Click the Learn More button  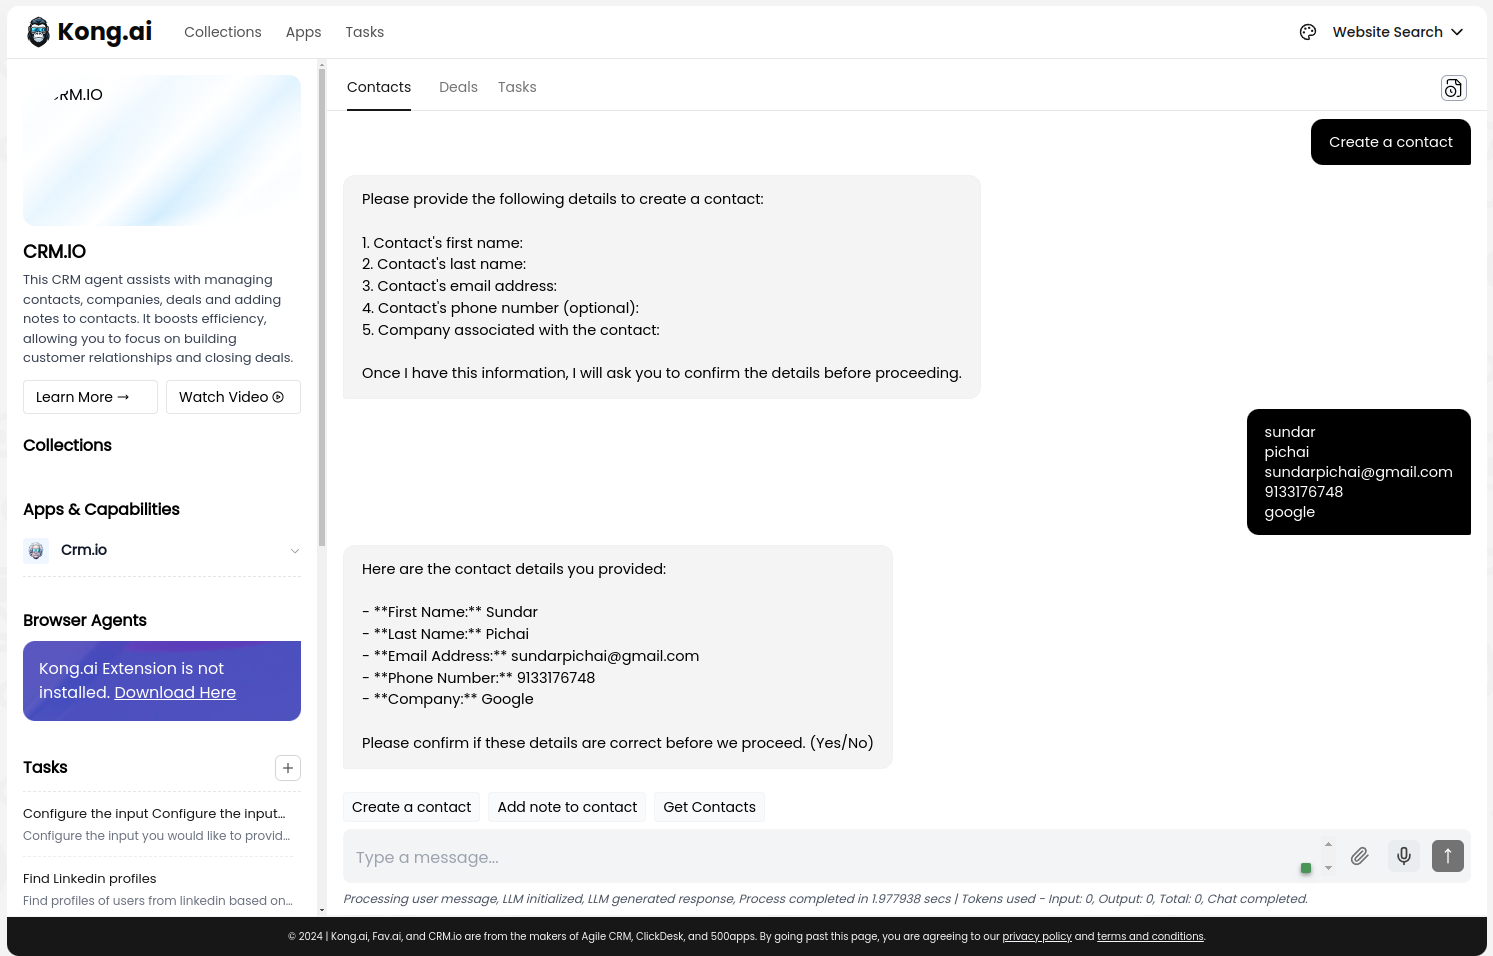[x=90, y=397]
